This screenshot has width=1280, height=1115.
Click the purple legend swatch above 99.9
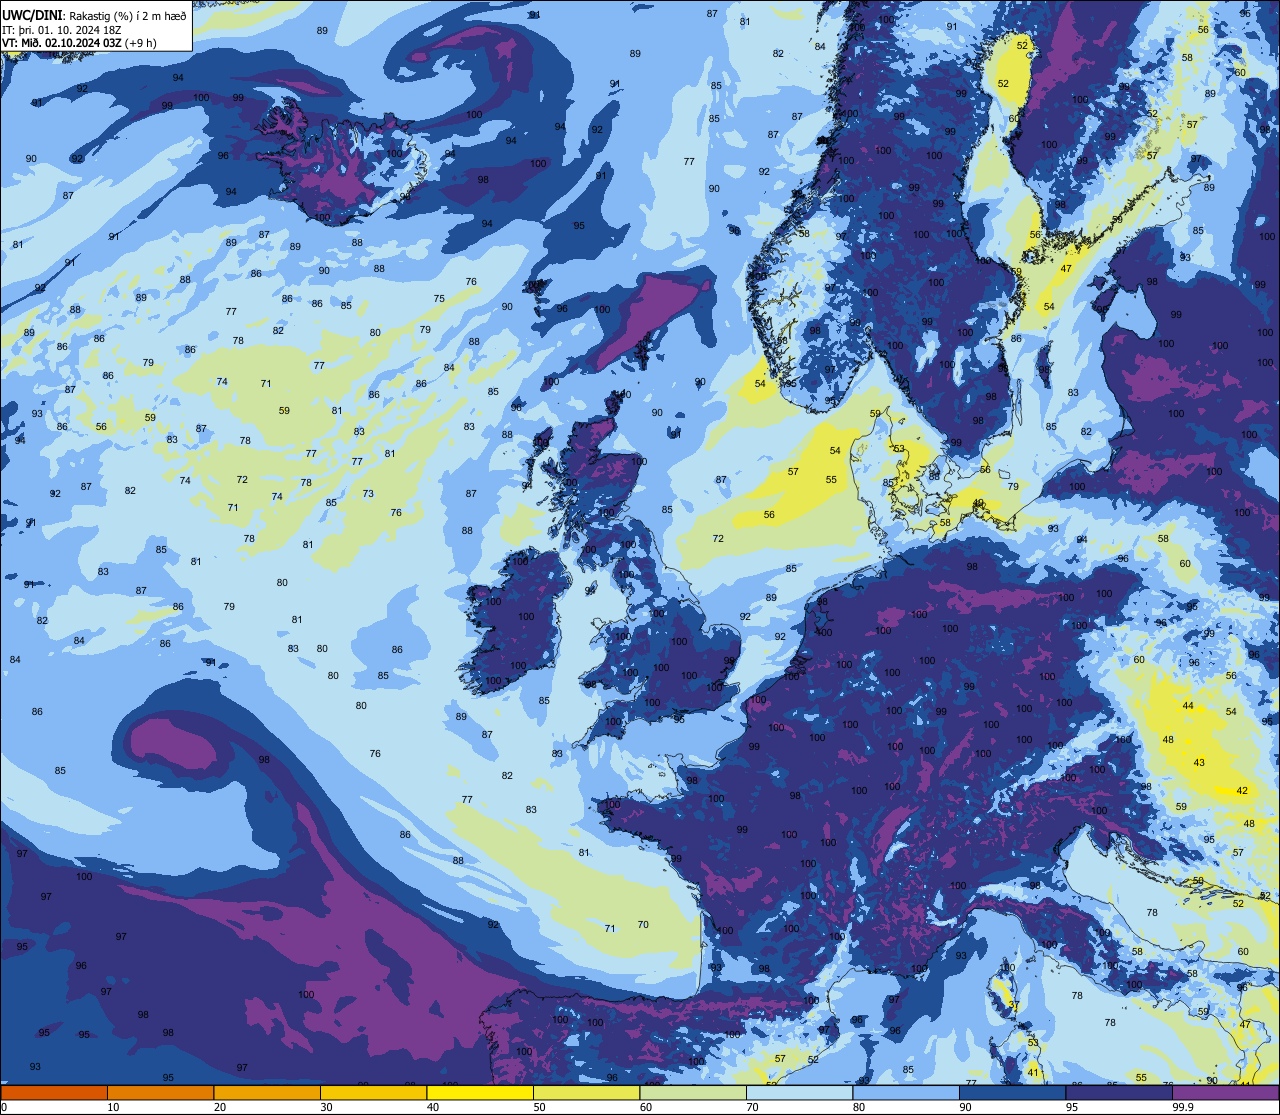pos(1225,1092)
